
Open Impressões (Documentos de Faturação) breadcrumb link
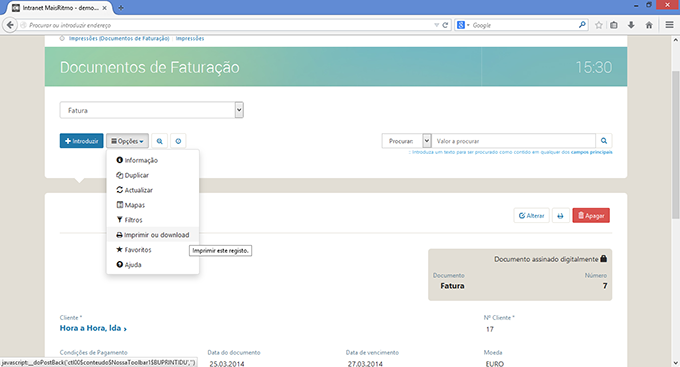119,38
